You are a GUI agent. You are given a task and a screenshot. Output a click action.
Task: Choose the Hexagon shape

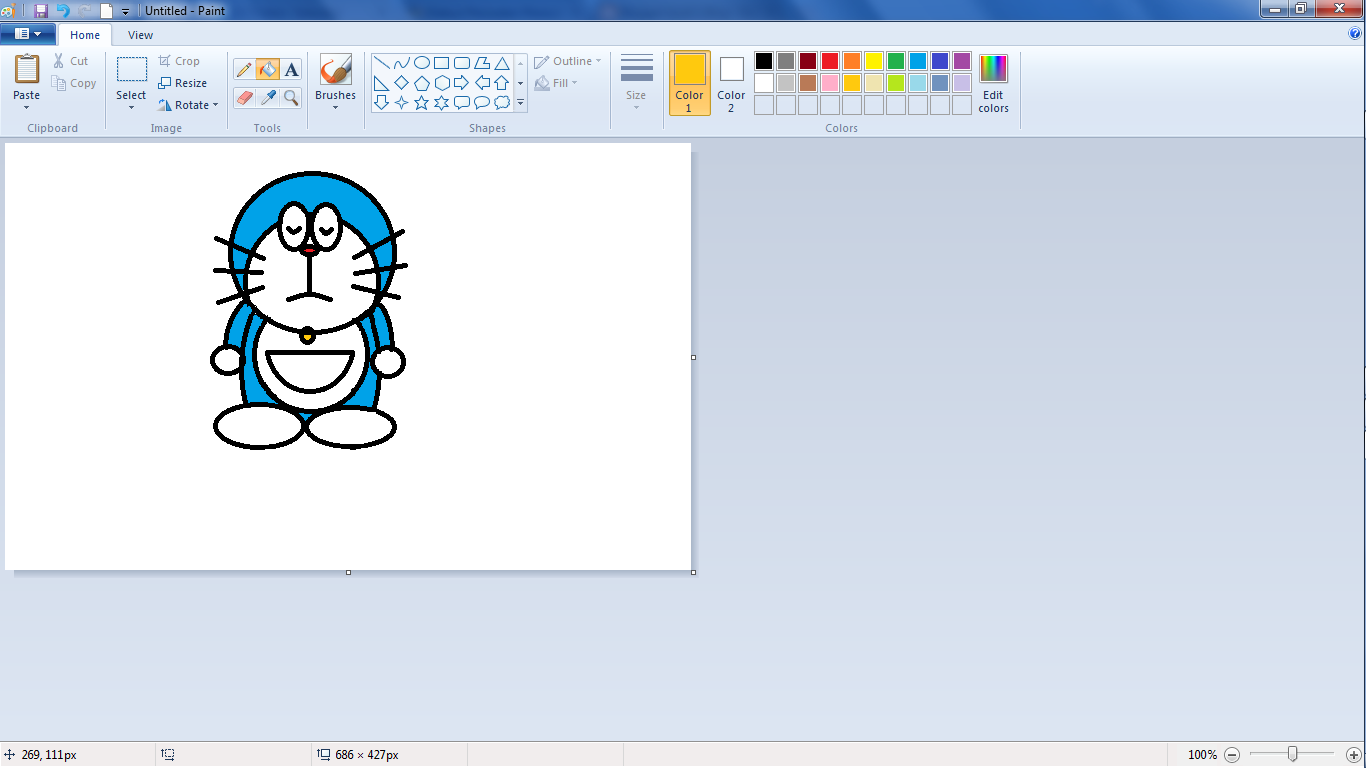point(441,82)
